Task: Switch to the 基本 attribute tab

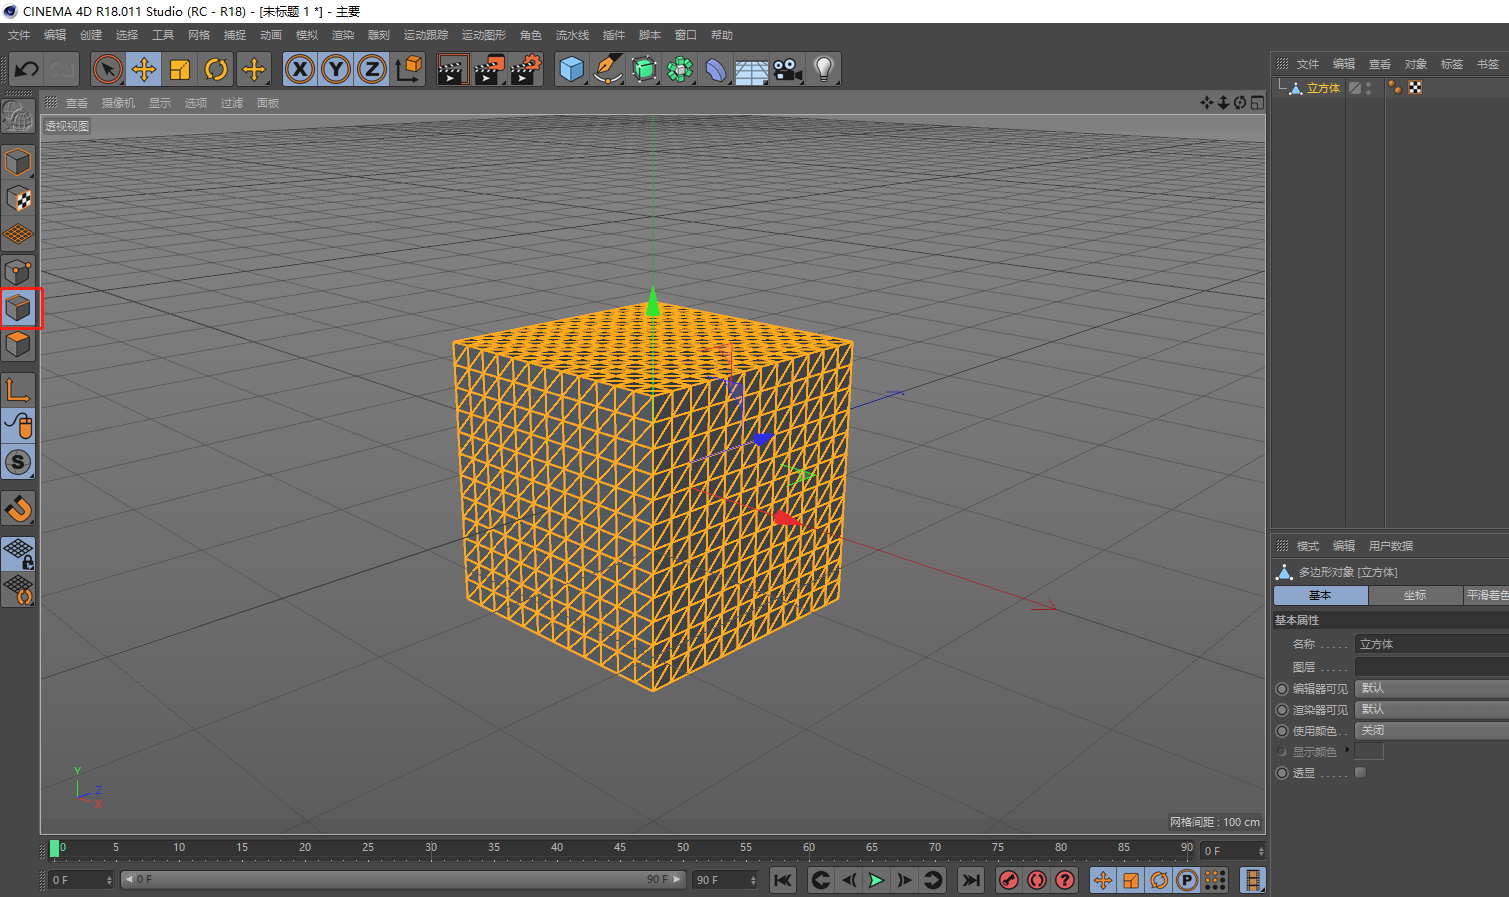Action: pyautogui.click(x=1320, y=595)
